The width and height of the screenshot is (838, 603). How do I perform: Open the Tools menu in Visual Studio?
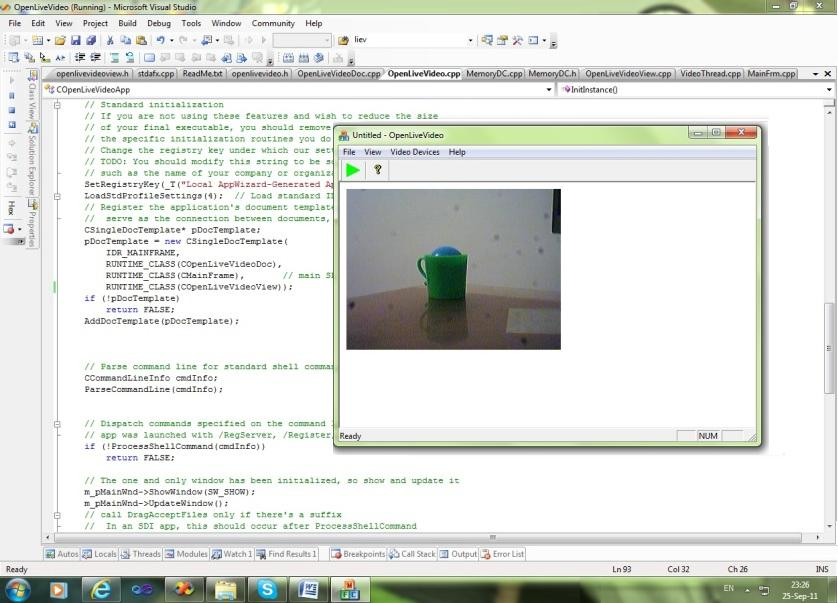click(191, 24)
